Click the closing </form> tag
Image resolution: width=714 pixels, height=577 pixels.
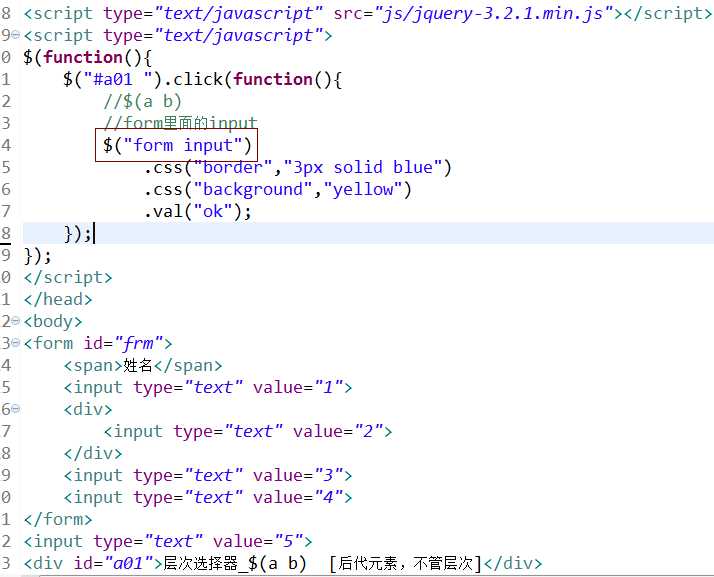pos(58,519)
